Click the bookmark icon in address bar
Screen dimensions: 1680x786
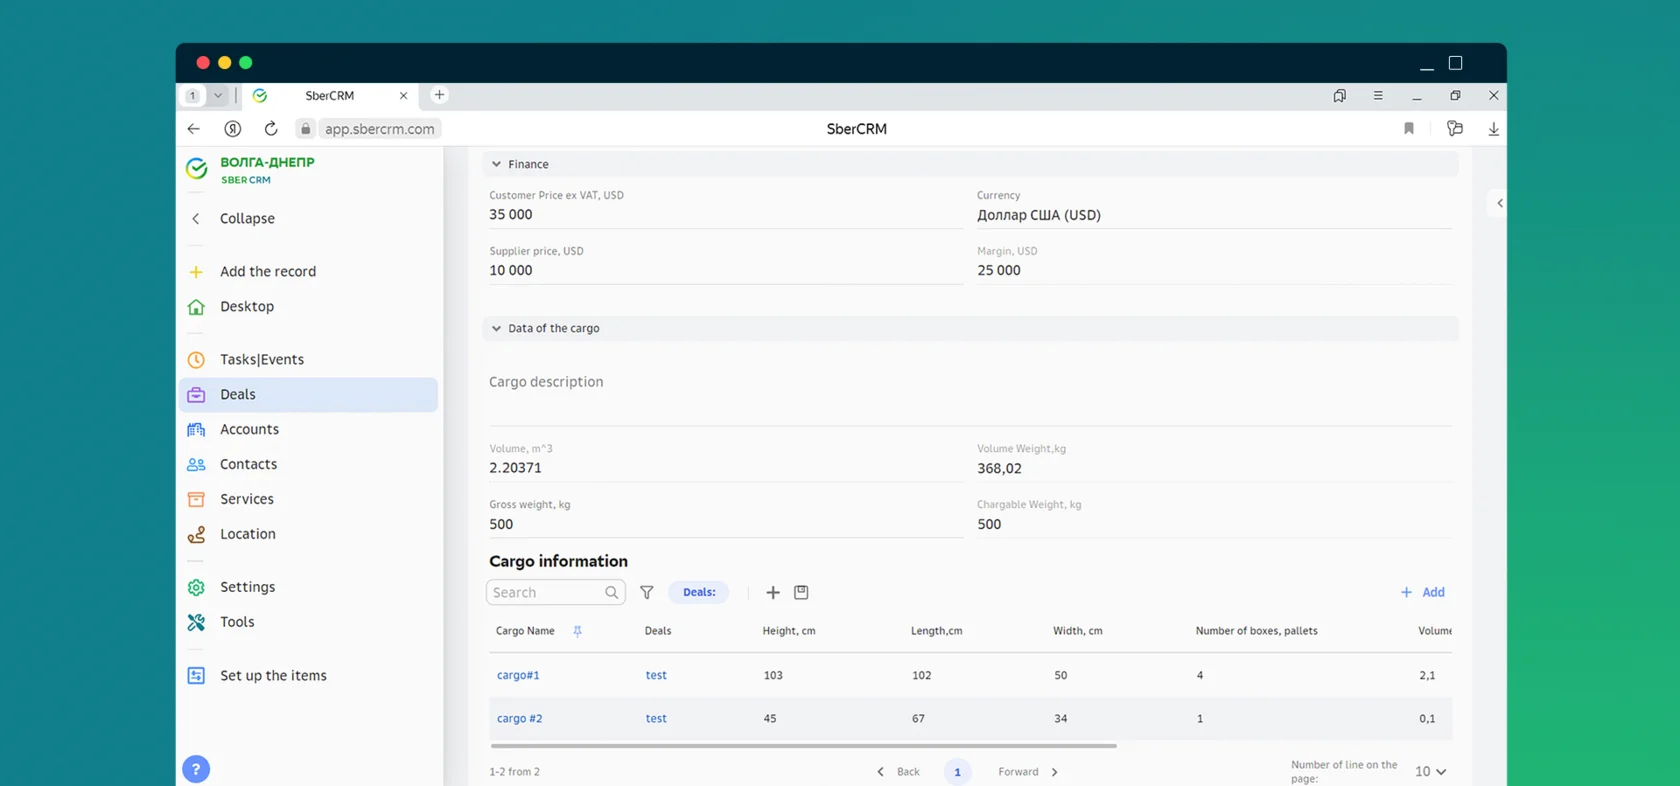[x=1409, y=129]
